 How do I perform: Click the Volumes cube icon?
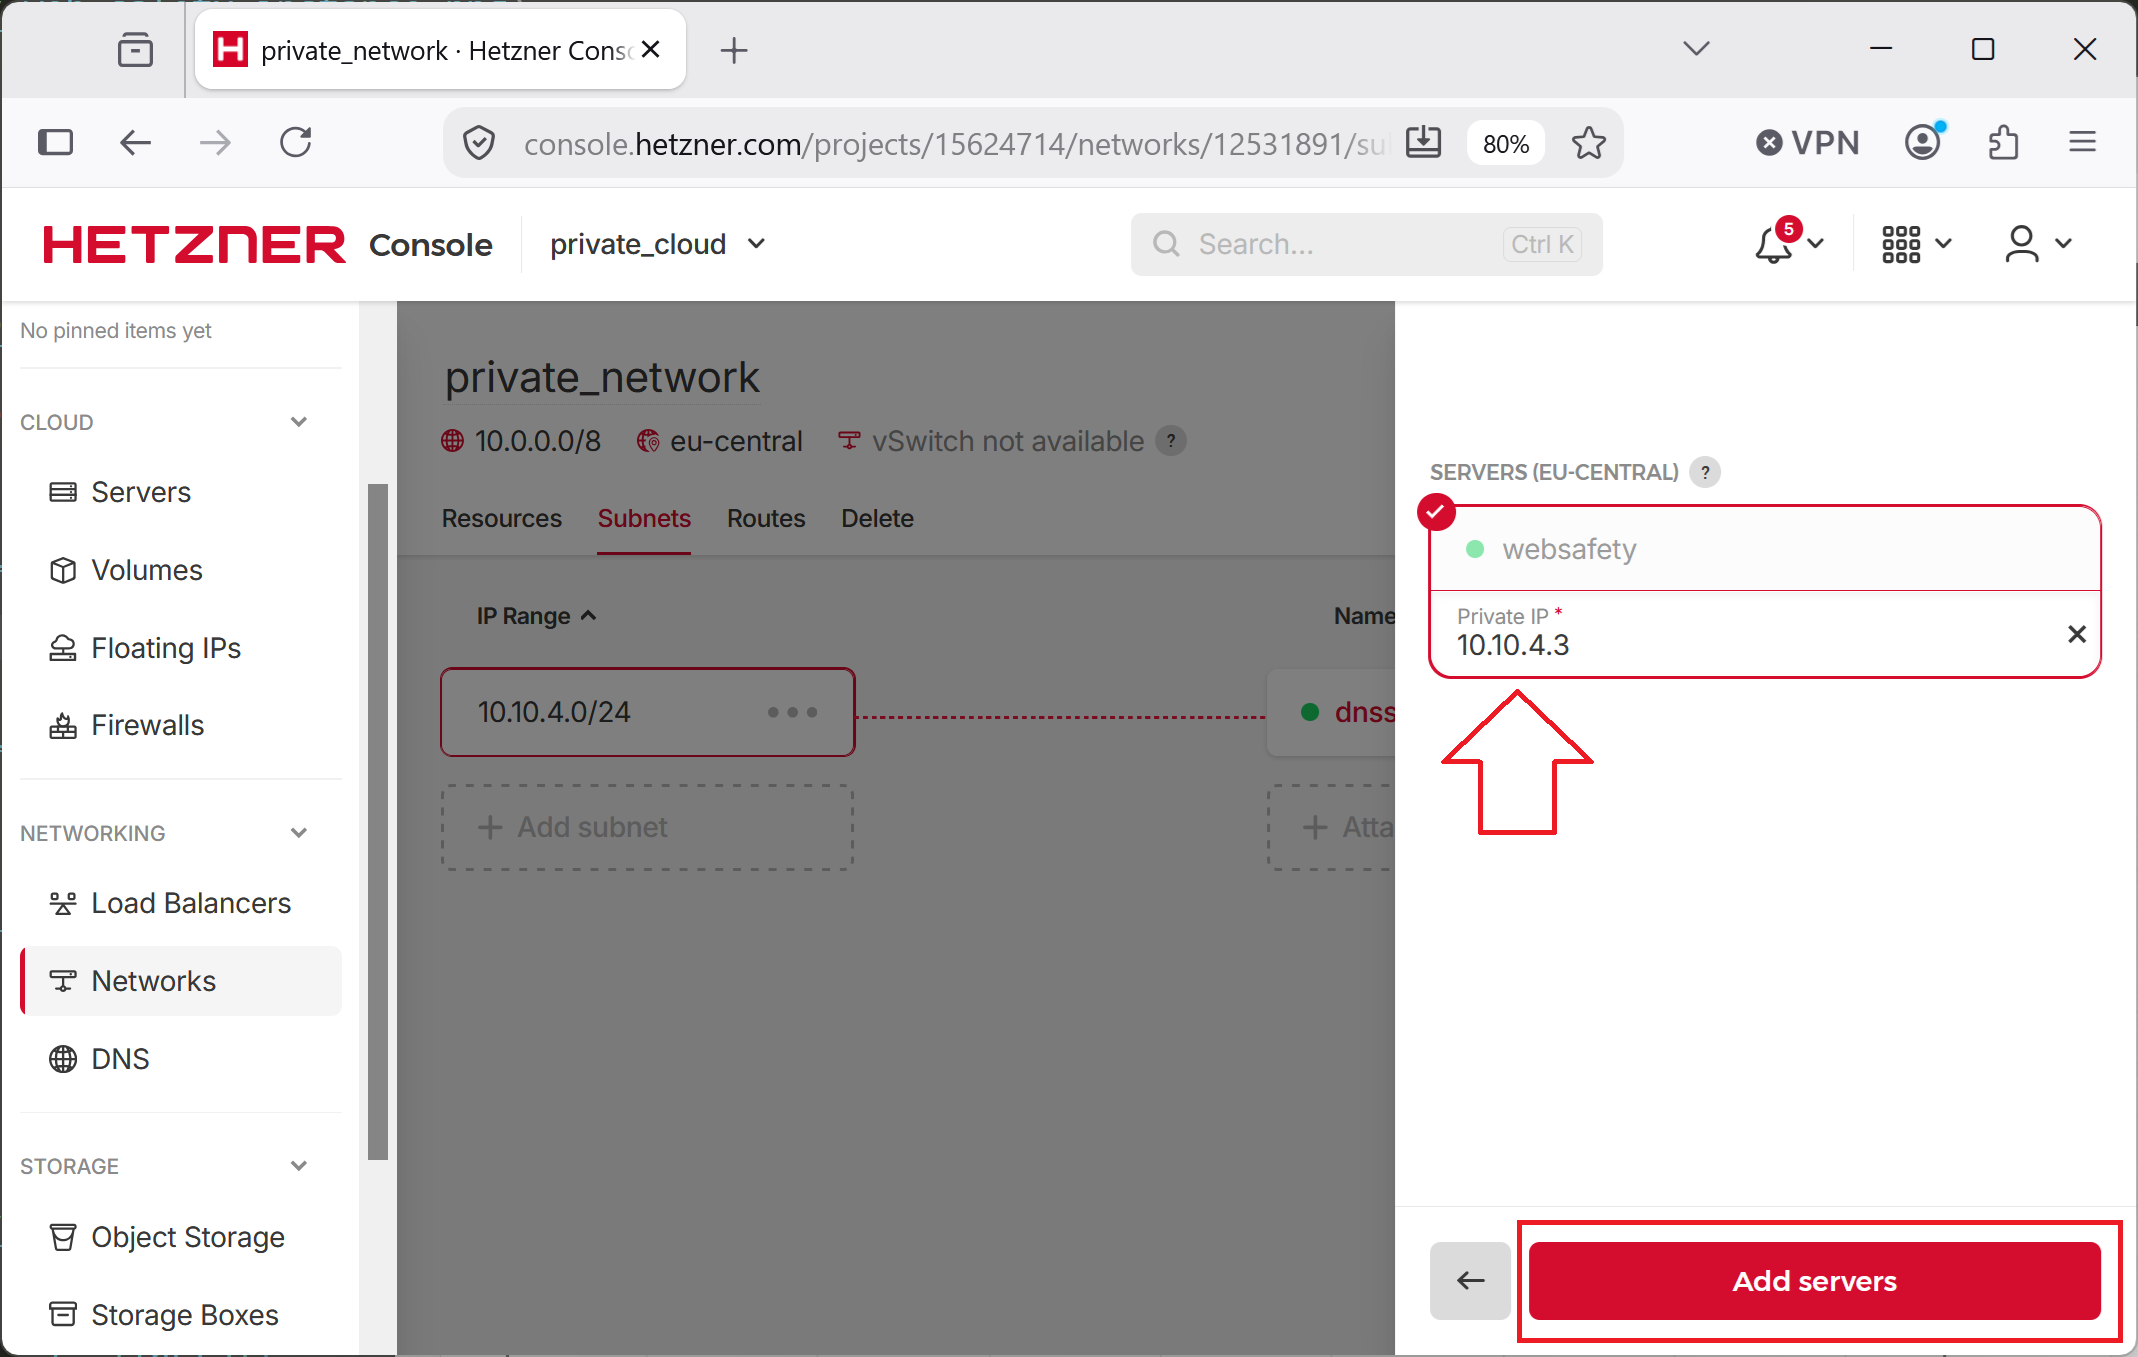(63, 570)
